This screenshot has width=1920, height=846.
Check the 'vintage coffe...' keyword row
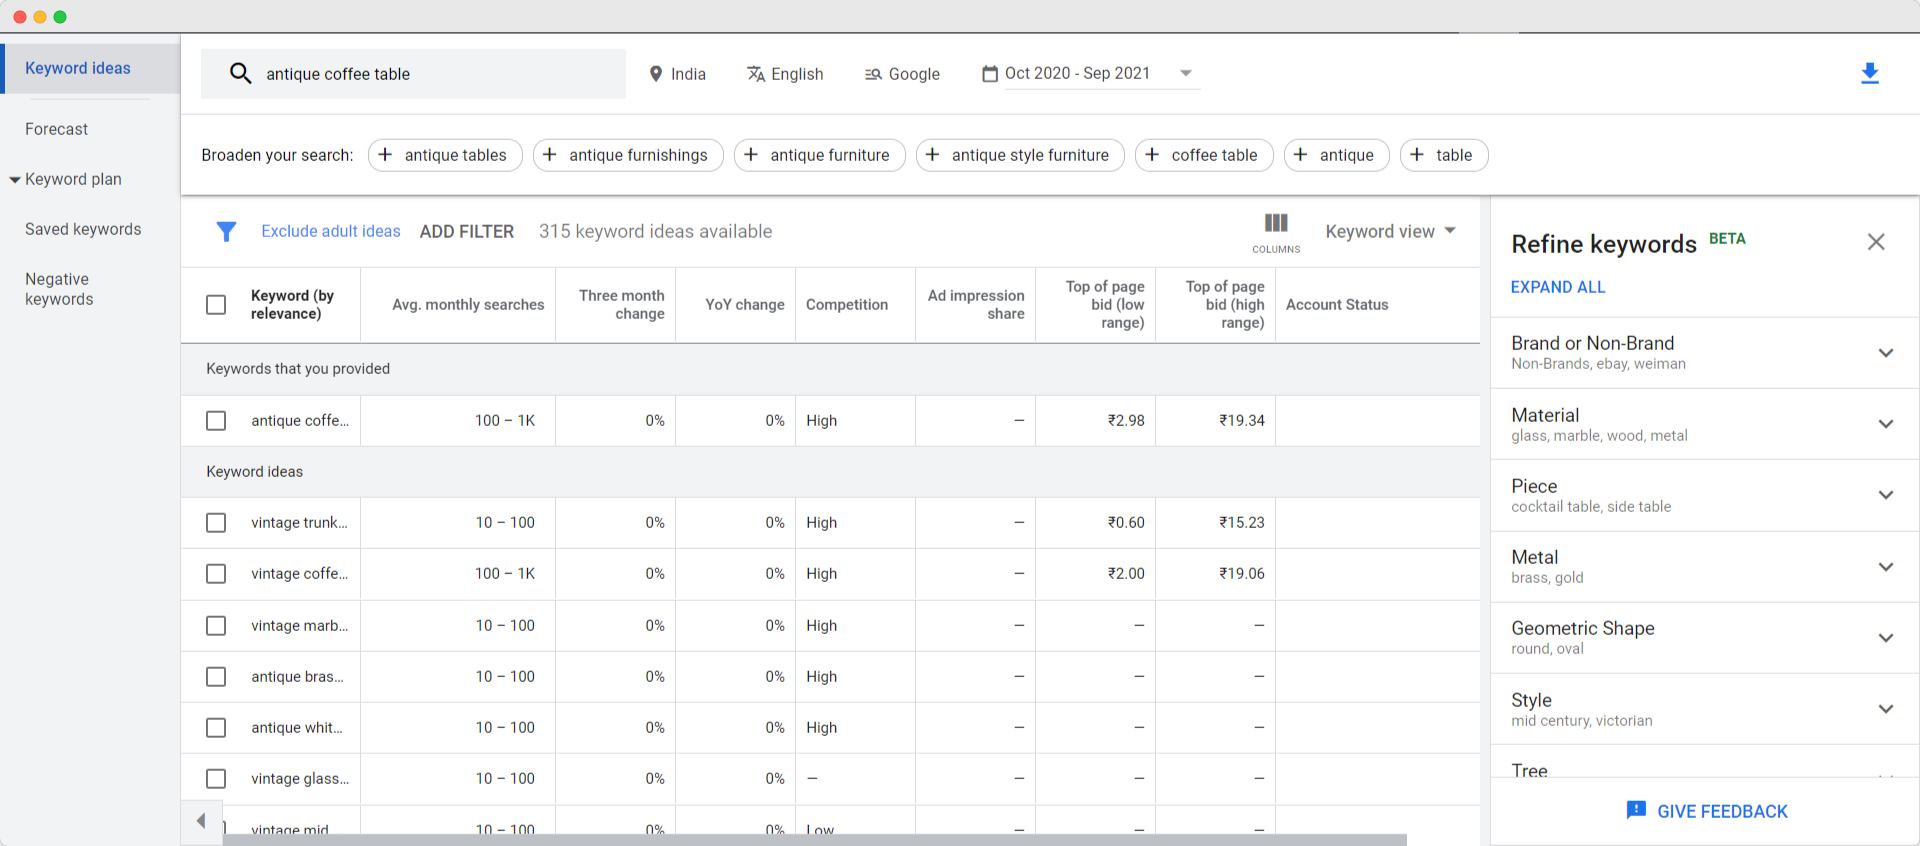pos(216,574)
